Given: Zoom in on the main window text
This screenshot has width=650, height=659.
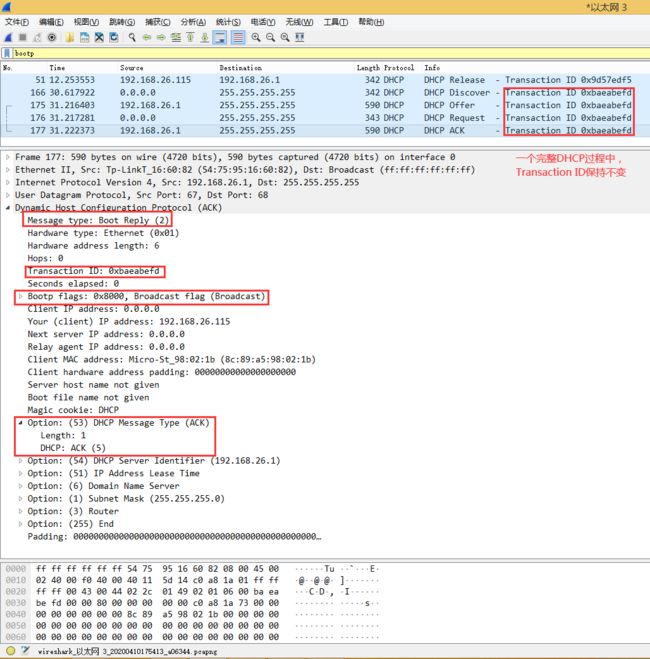Looking at the screenshot, I should click(255, 37).
